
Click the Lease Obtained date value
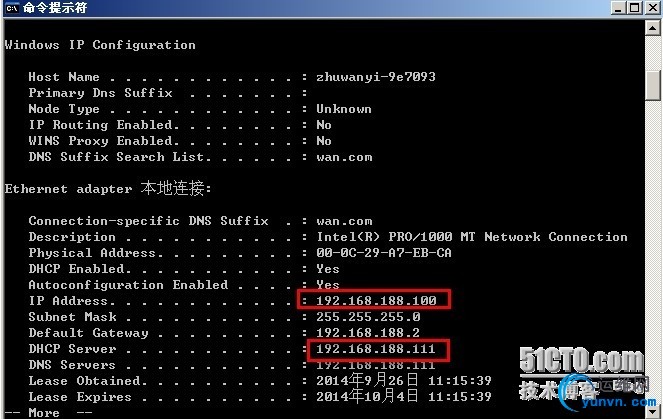coord(403,381)
